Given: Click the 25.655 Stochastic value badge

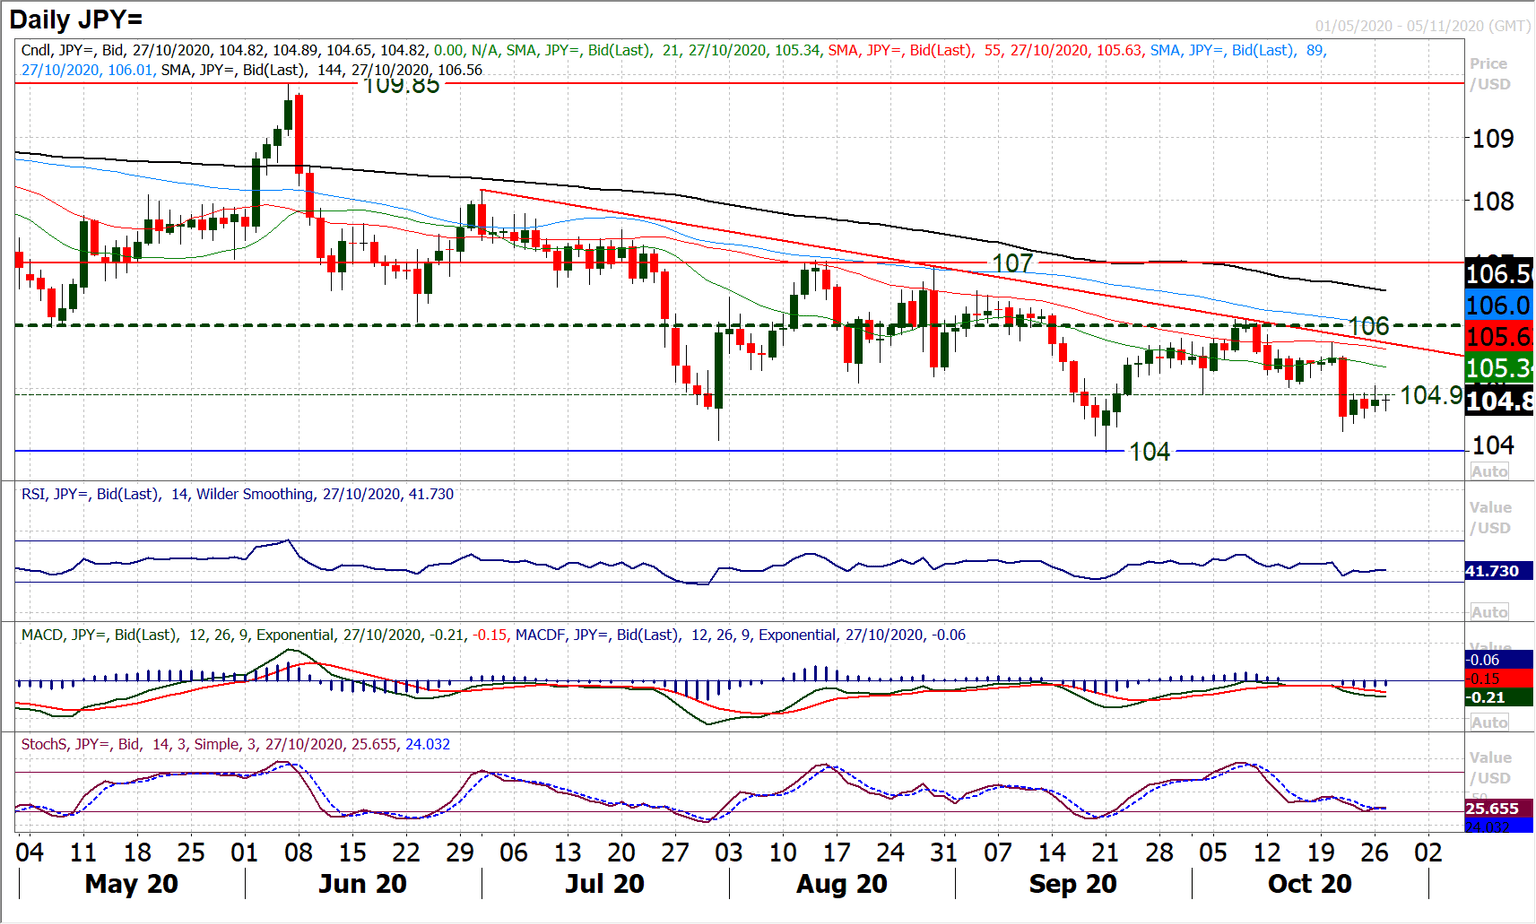Looking at the screenshot, I should pyautogui.click(x=1492, y=806).
